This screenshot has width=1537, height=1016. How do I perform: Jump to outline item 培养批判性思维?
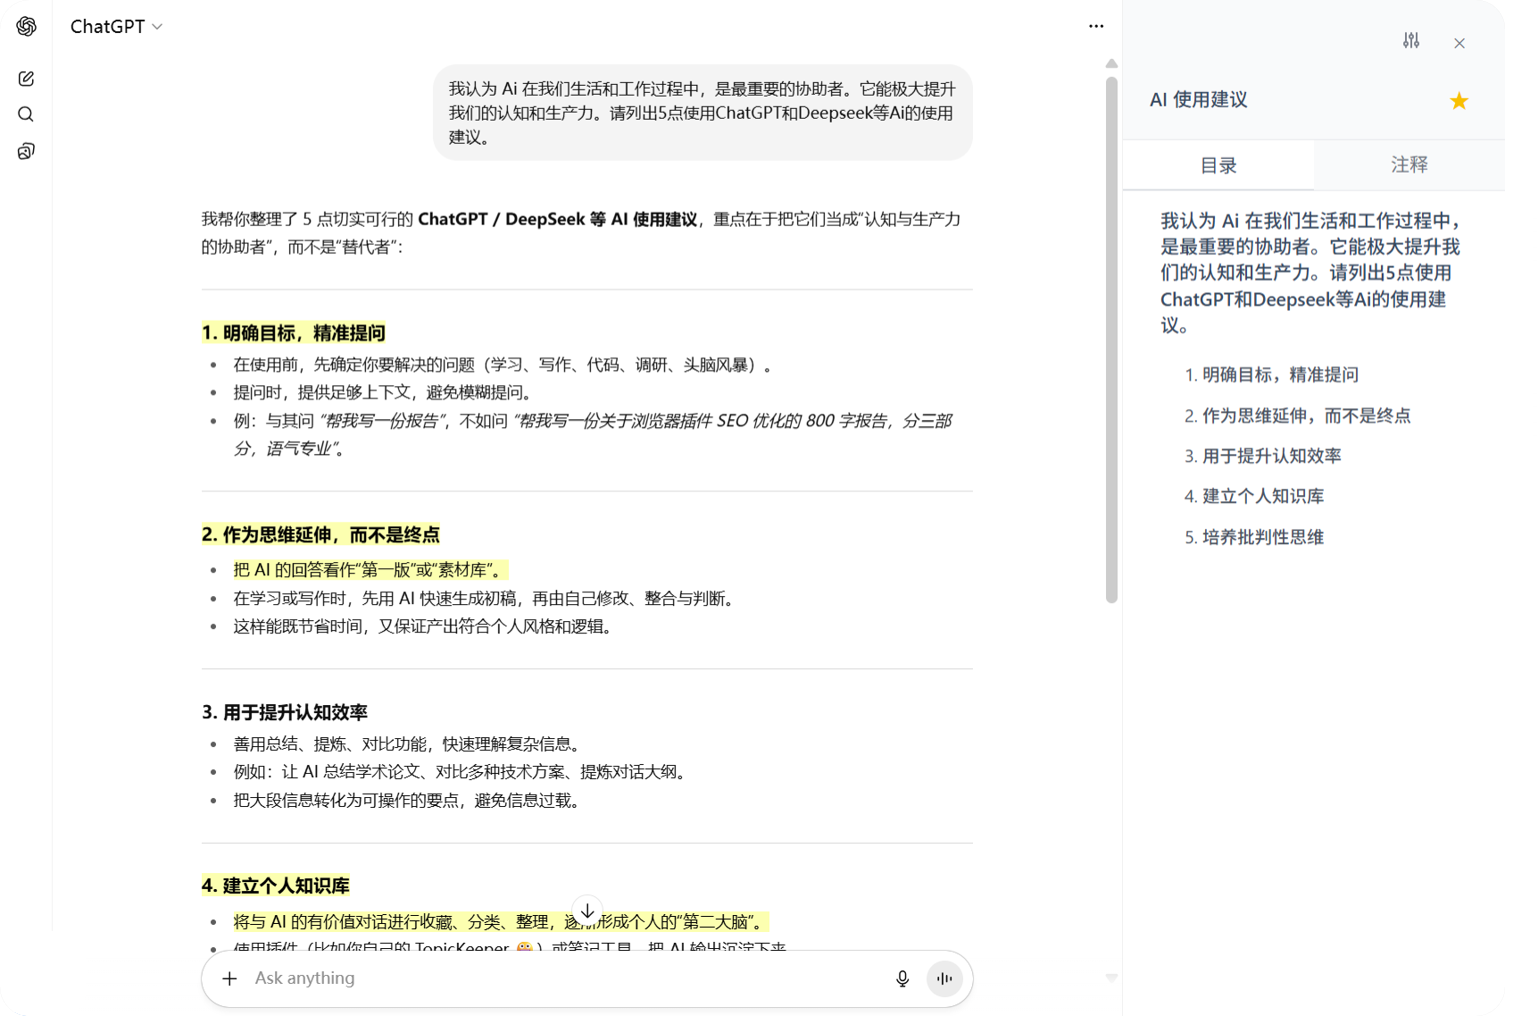click(1254, 537)
